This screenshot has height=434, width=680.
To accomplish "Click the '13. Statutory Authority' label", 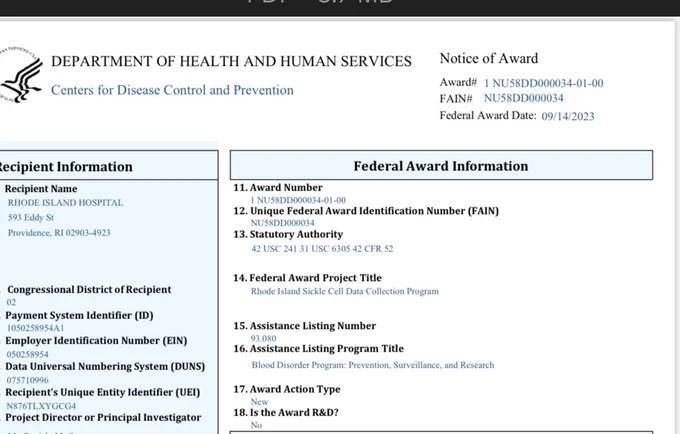I will pyautogui.click(x=288, y=235).
